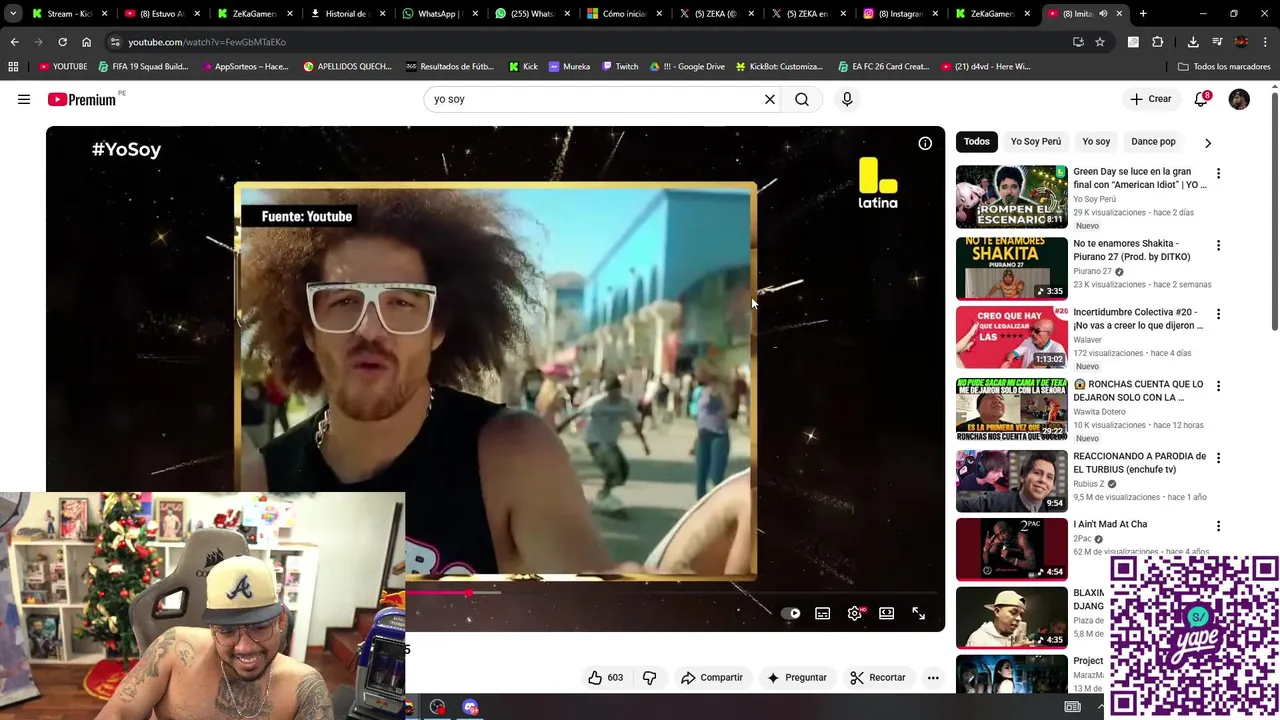Image resolution: width=1280 pixels, height=720 pixels.
Task: Open Compartir share dialog
Action: tap(712, 678)
